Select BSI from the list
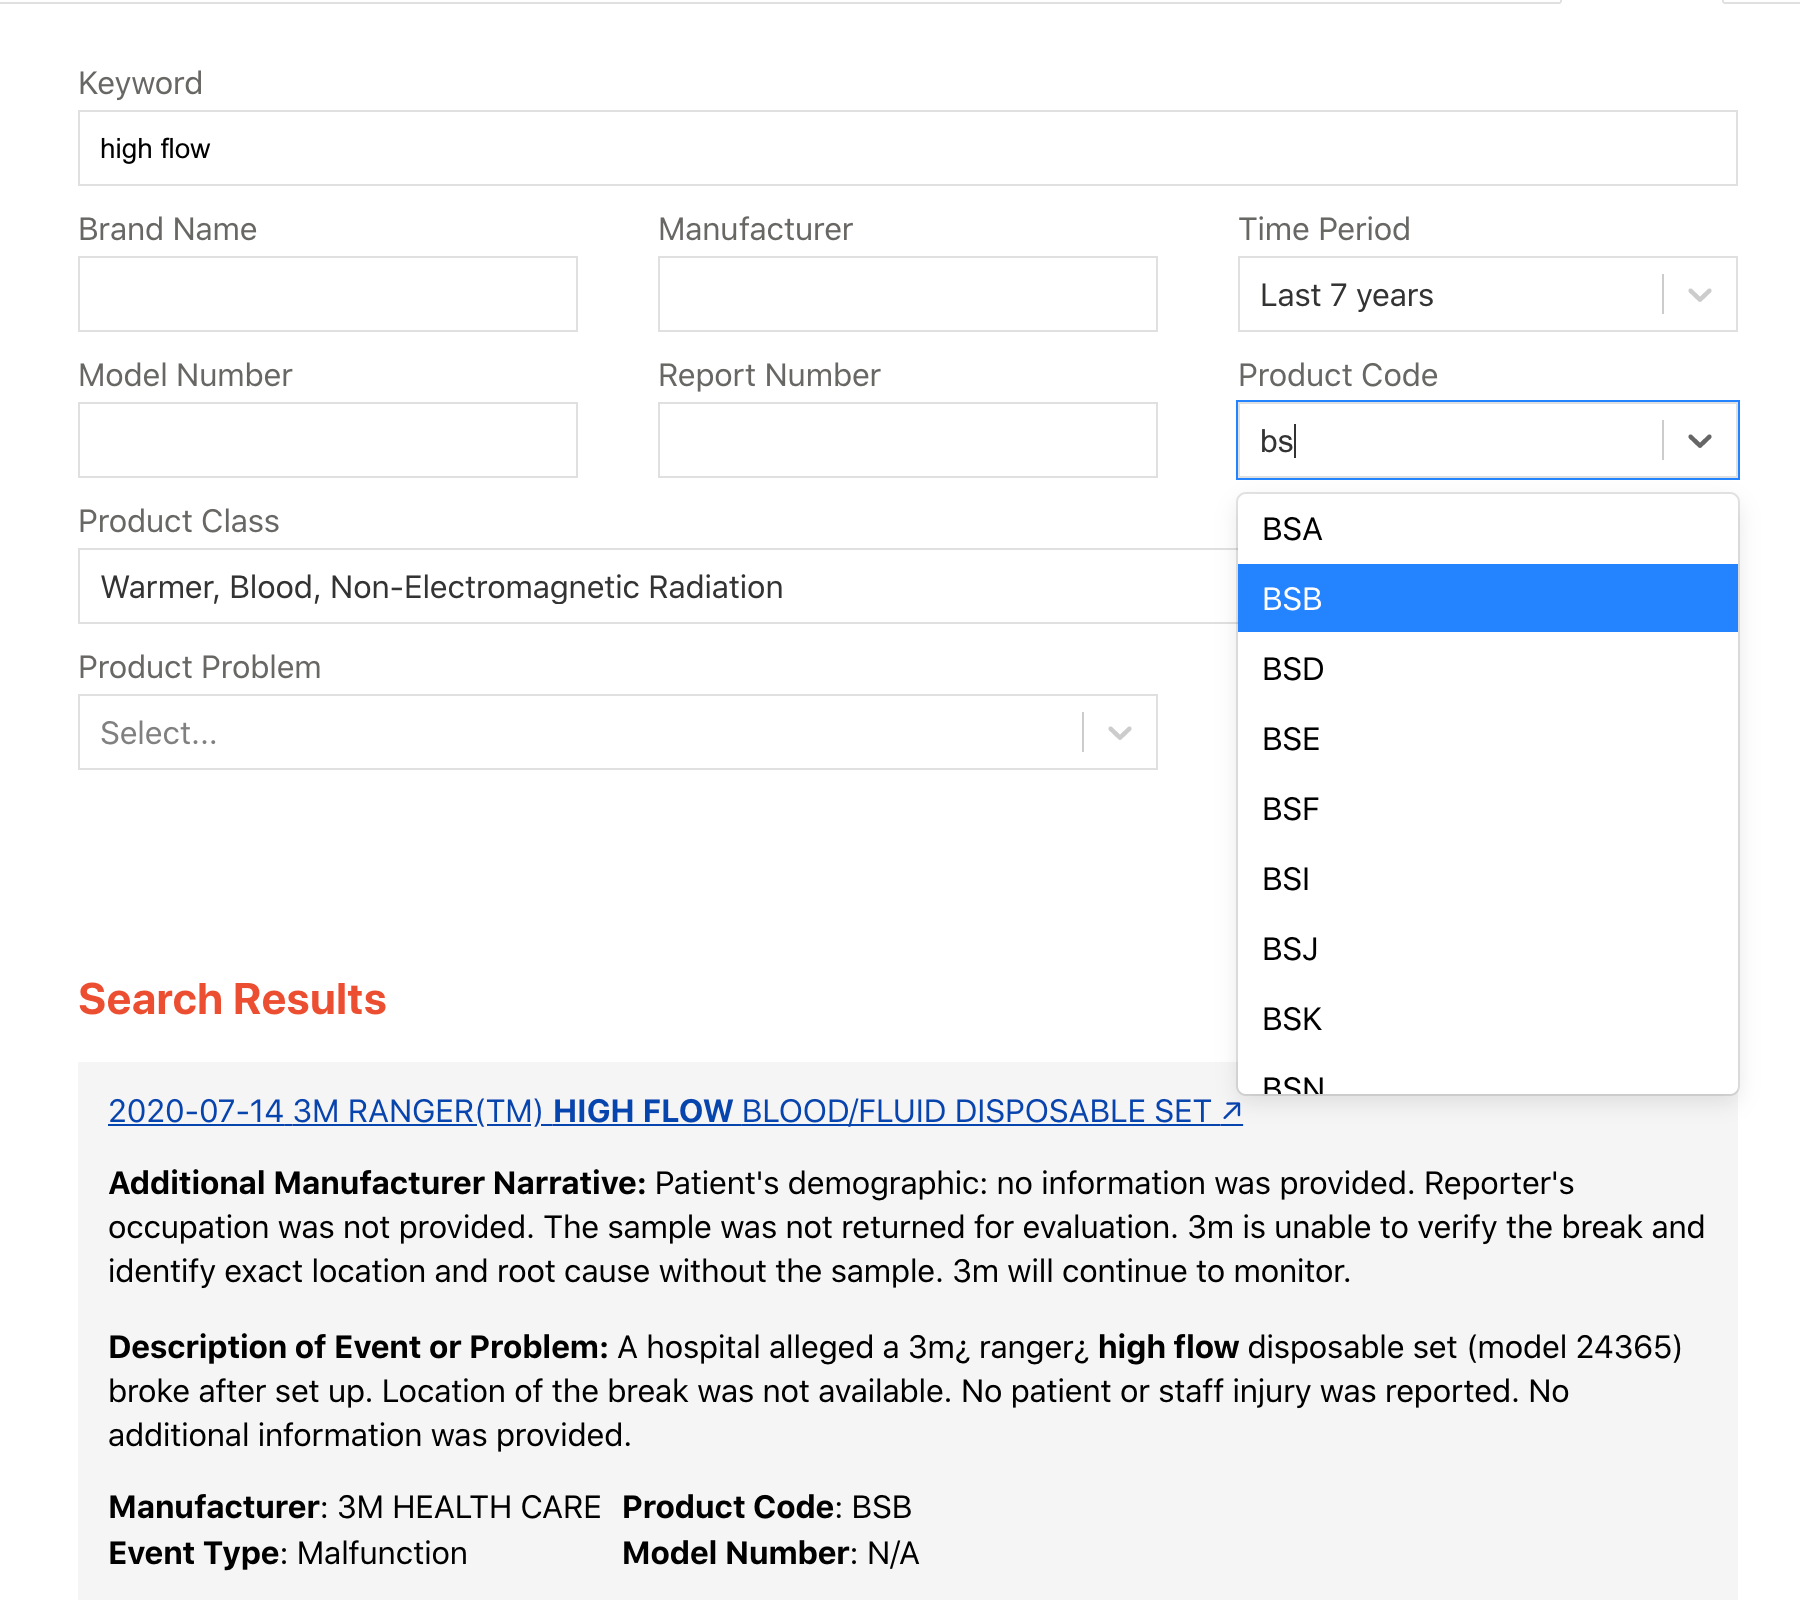 pos(1486,879)
